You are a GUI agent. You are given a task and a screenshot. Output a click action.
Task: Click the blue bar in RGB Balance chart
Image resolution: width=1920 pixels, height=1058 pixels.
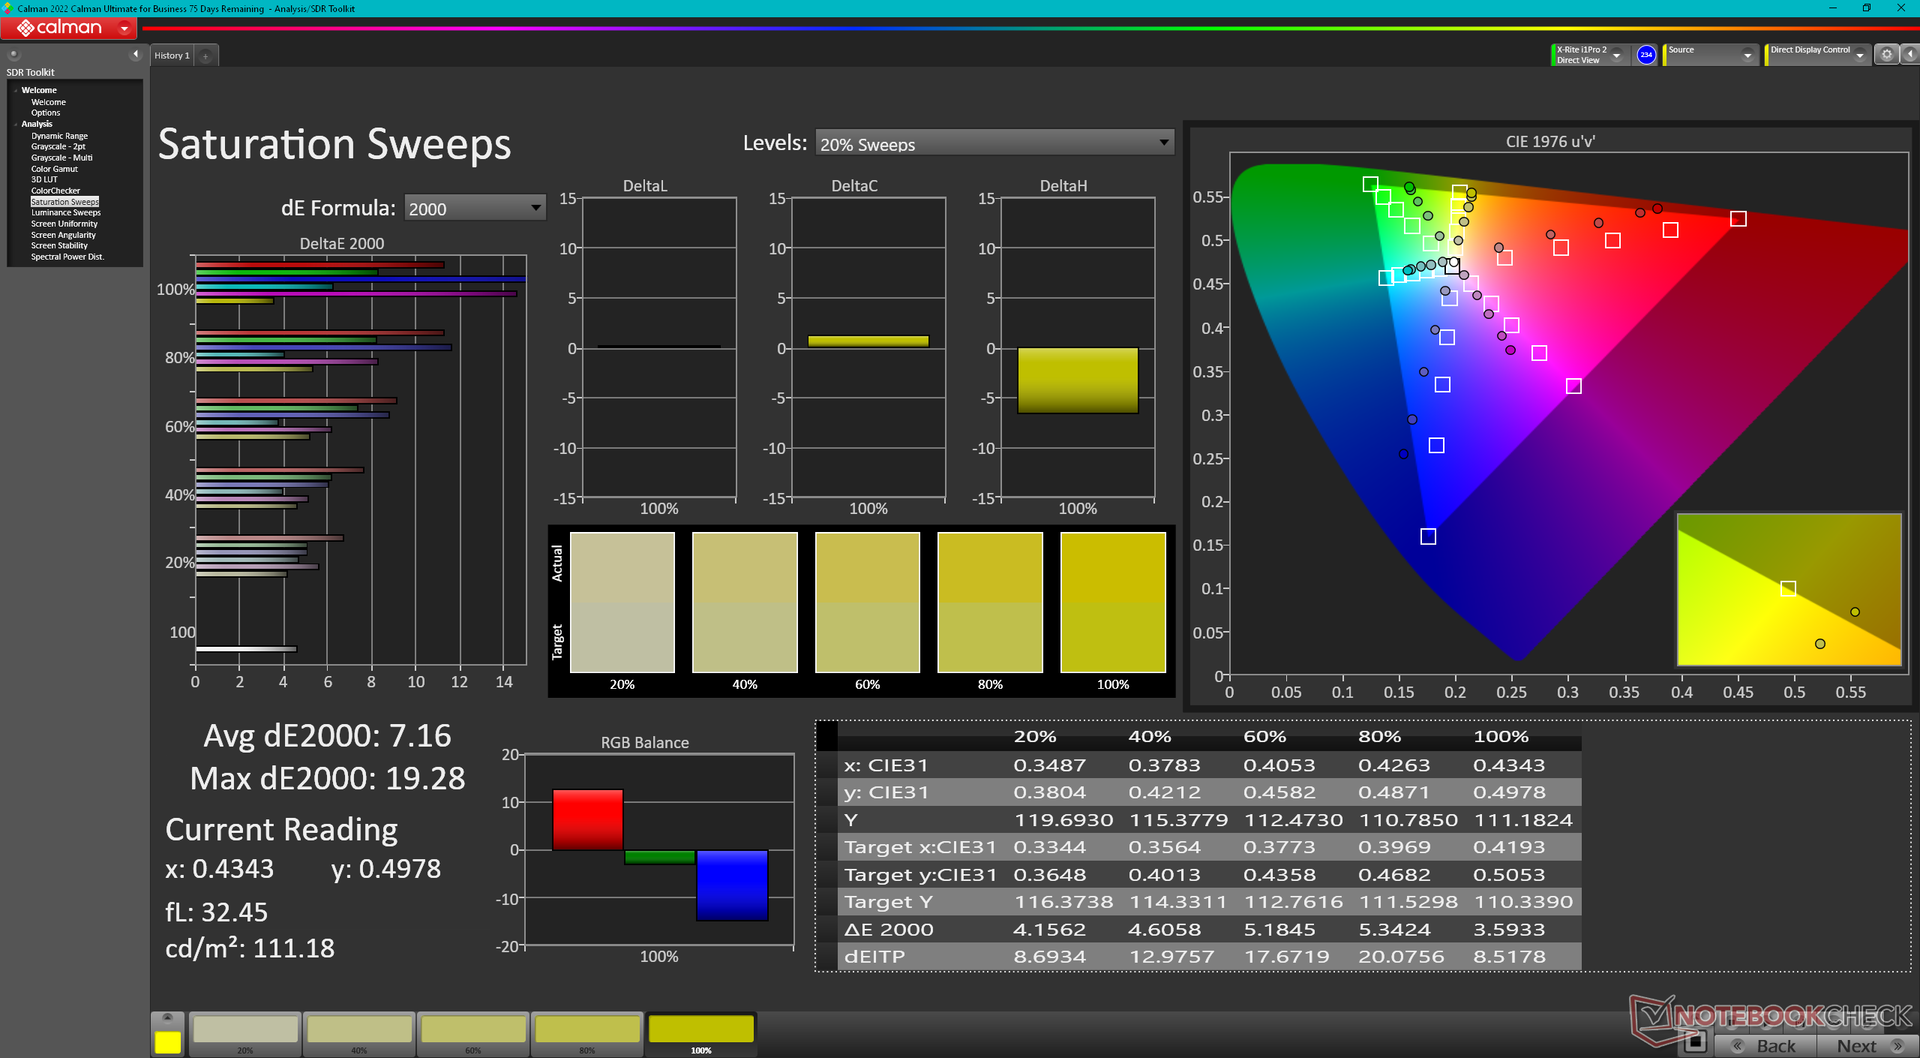732,885
